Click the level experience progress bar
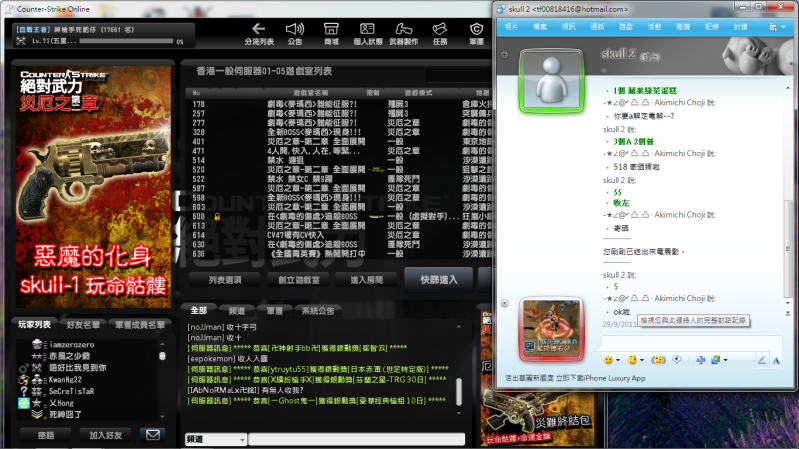Image resolution: width=799 pixels, height=449 pixels. pos(126,41)
